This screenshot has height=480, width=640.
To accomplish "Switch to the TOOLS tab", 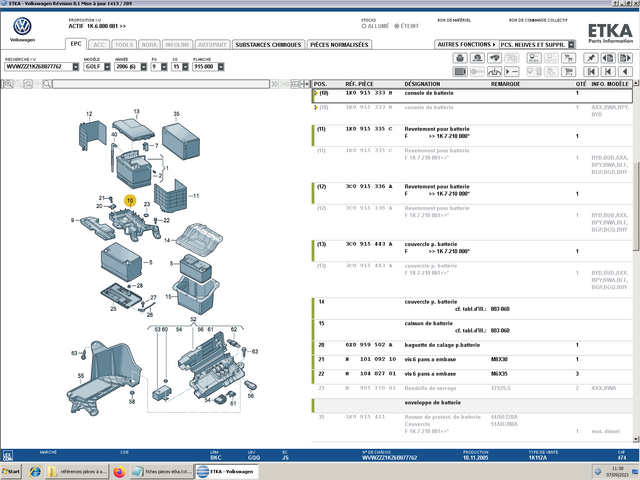I will [x=124, y=44].
